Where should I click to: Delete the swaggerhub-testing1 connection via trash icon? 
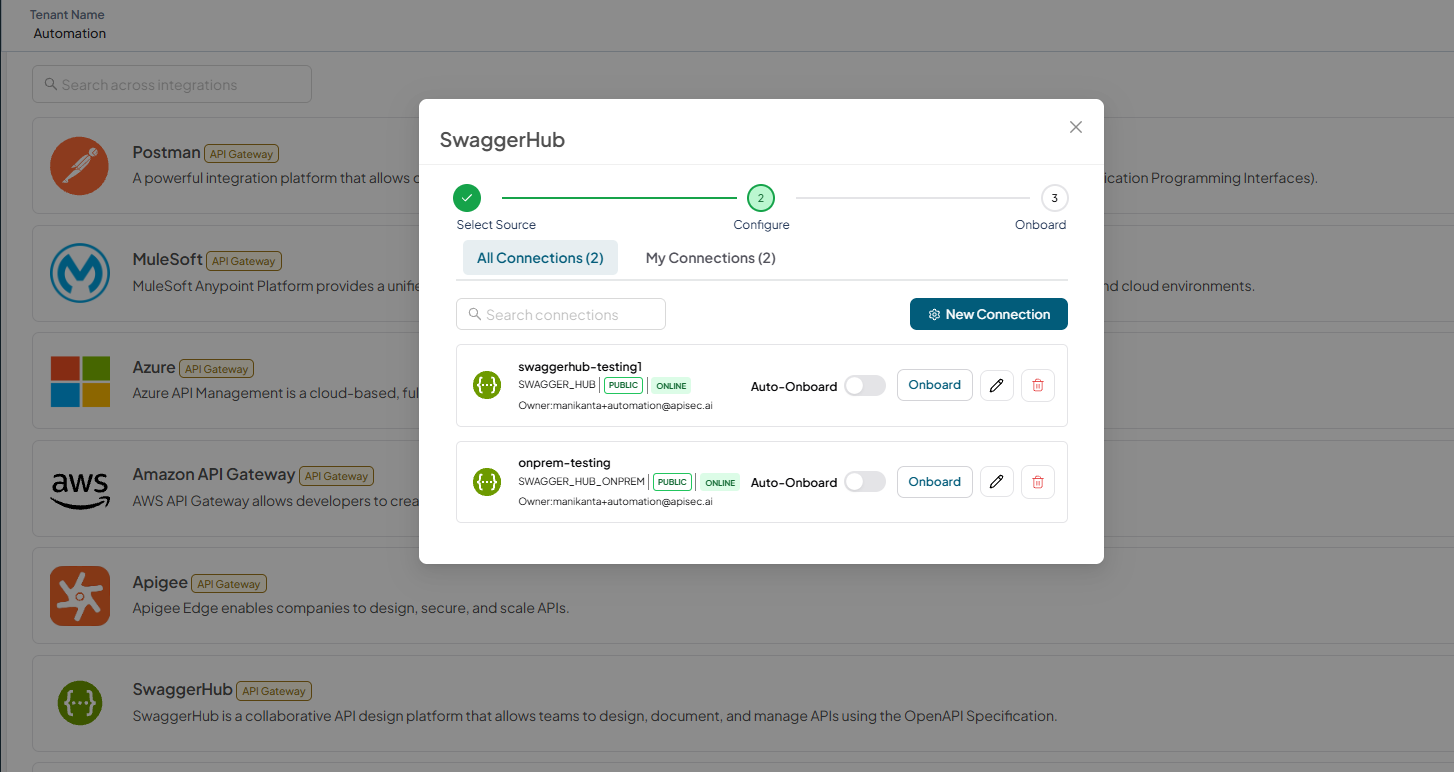click(1037, 385)
